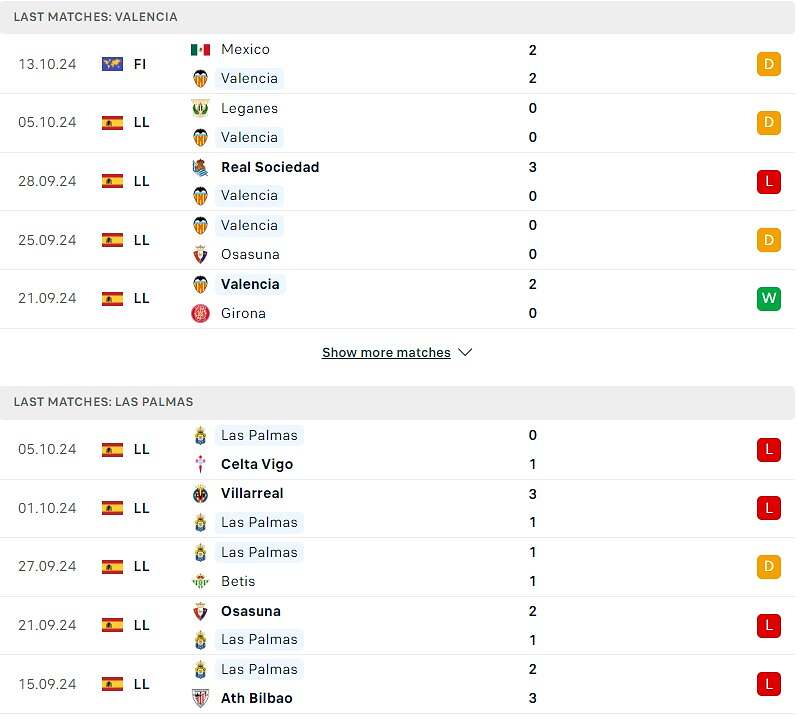Open Show more matches link
Viewport: 799px width, 717px height.
click(386, 353)
